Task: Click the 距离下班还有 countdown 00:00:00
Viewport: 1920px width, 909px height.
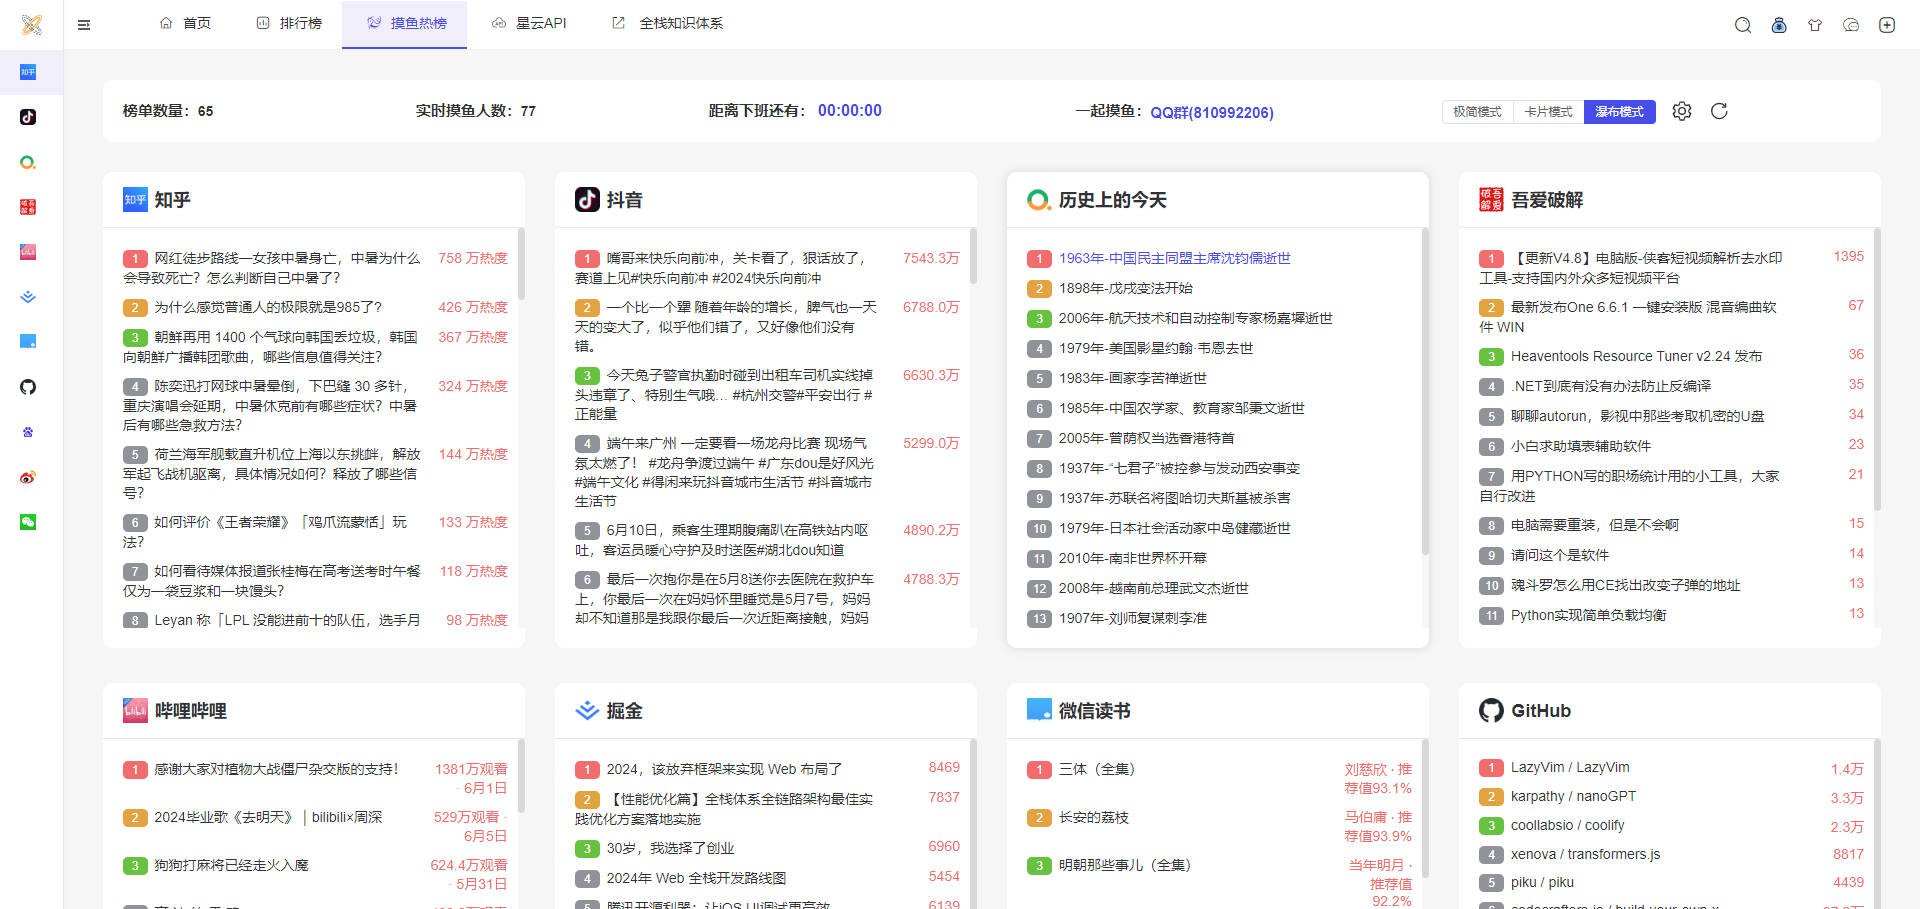Action: [x=849, y=111]
